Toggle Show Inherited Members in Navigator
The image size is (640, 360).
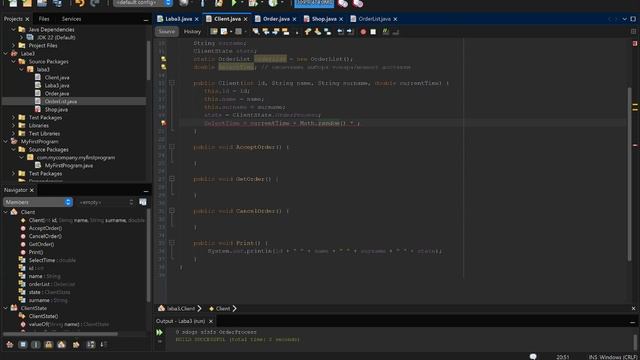10,344
